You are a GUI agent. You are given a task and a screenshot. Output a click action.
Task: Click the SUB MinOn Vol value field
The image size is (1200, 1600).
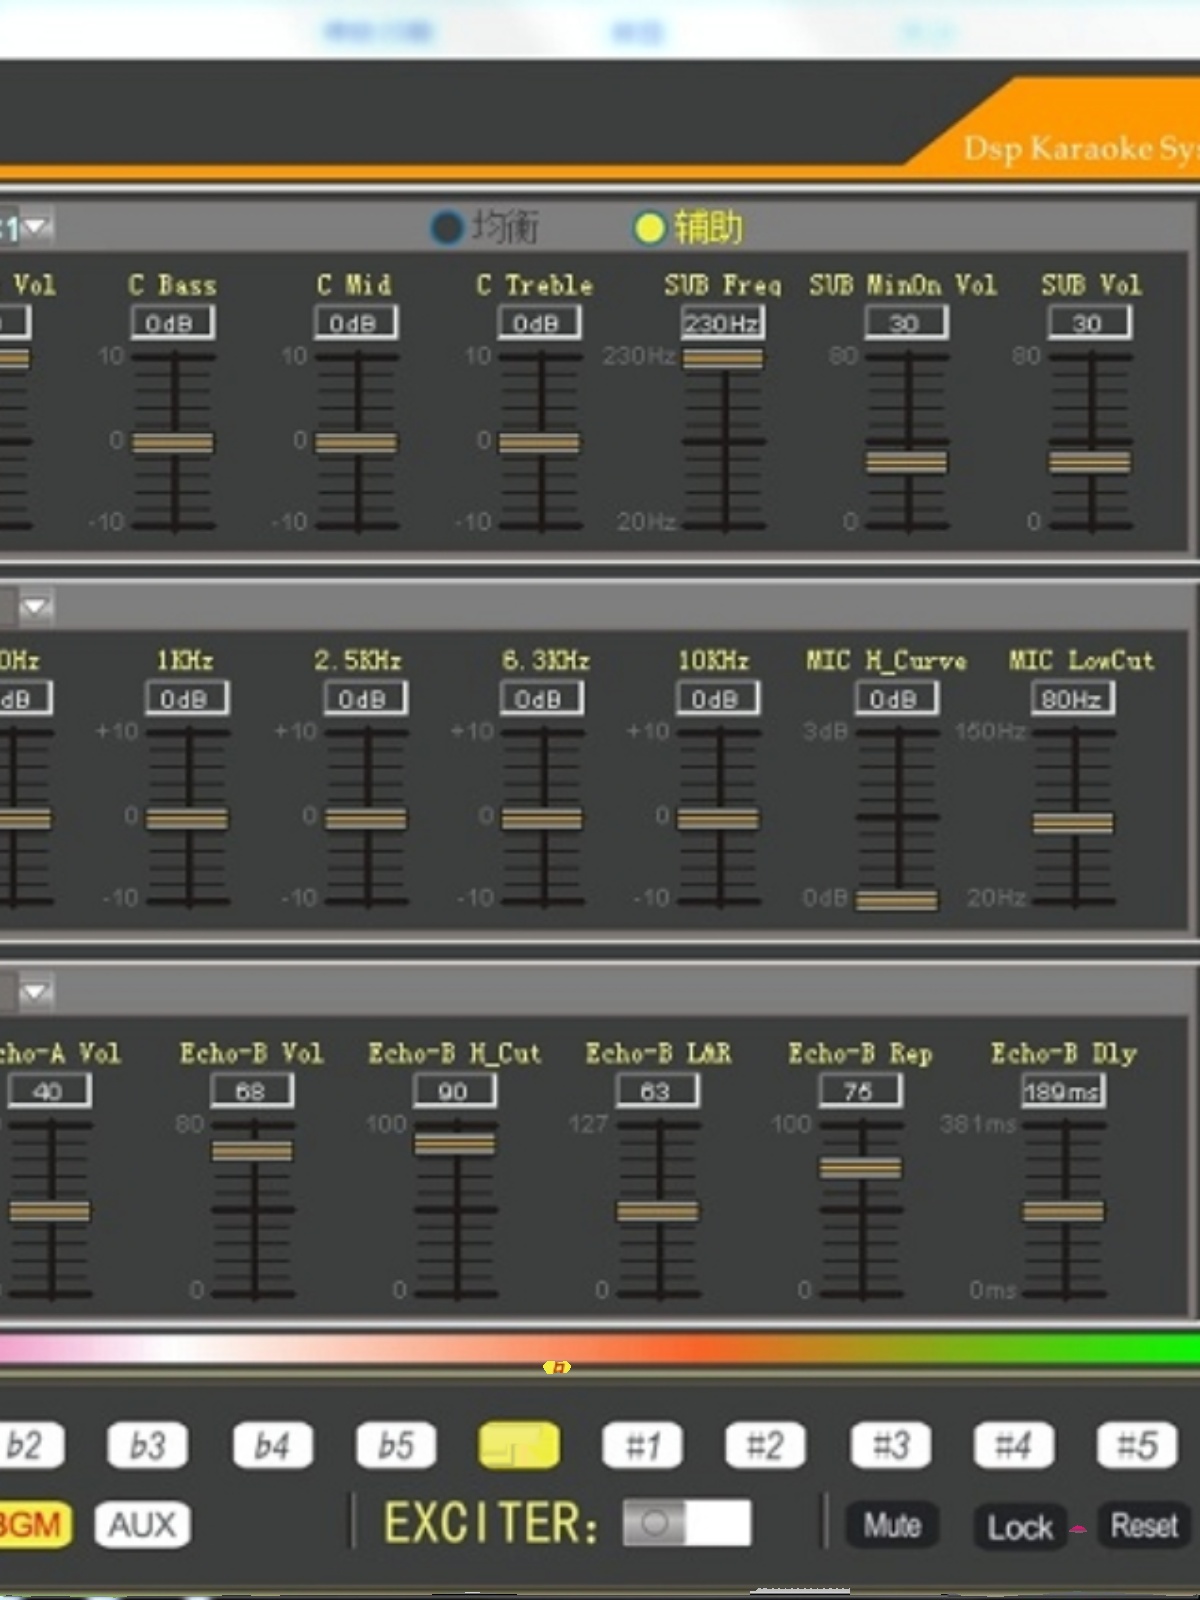906,322
